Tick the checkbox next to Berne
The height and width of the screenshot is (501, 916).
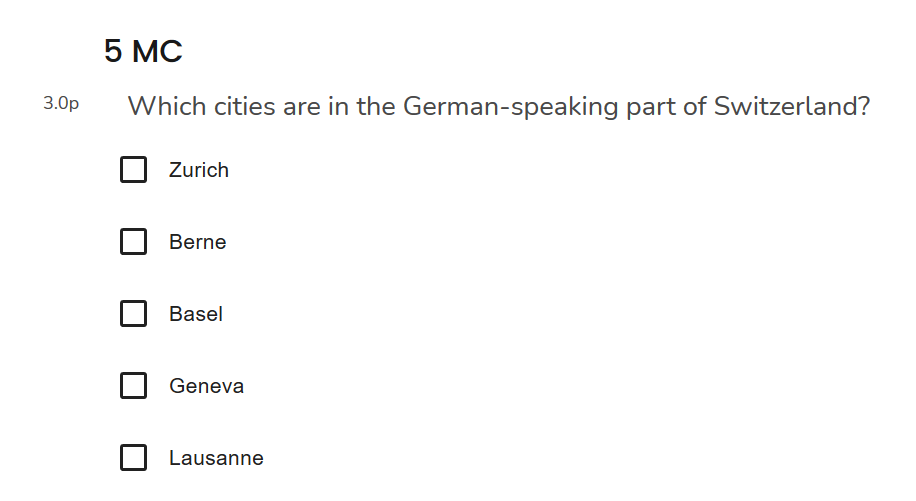click(133, 242)
